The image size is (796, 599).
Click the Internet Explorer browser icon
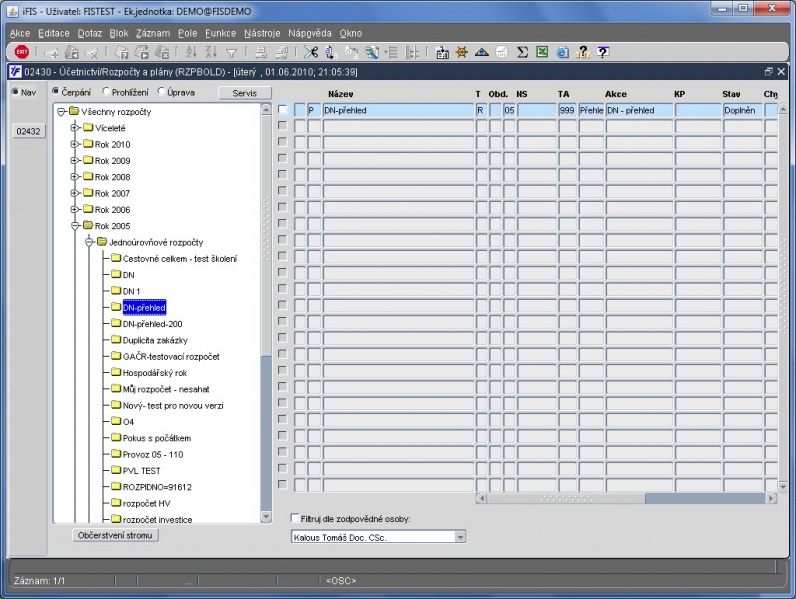tap(562, 52)
